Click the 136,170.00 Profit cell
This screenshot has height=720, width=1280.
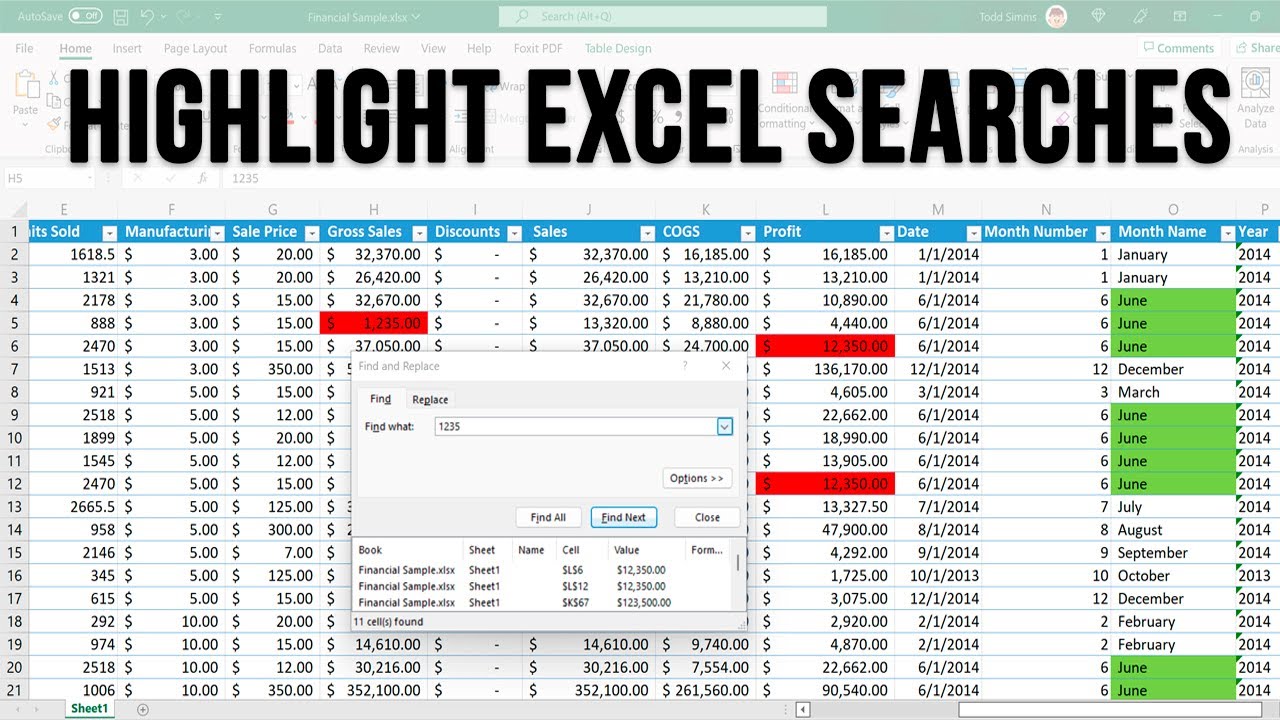(x=826, y=369)
